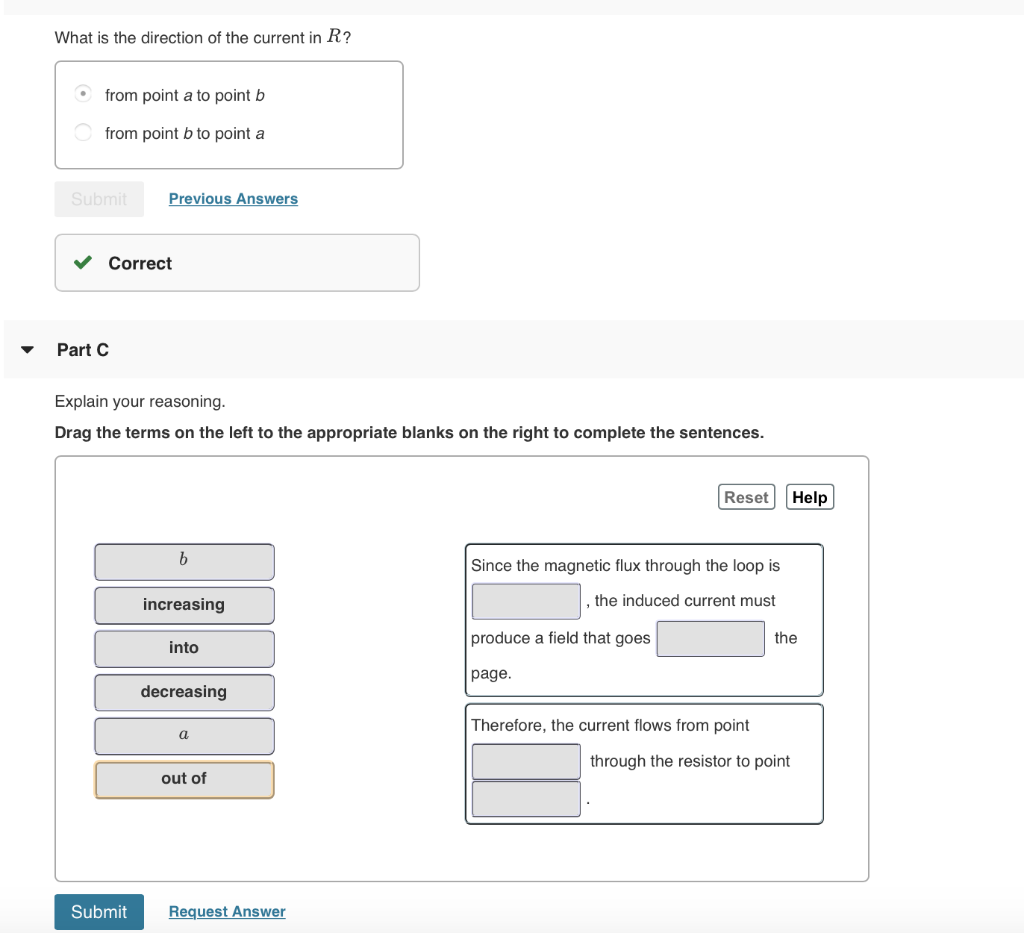Collapse the Part C section arrow
The width and height of the screenshot is (1024, 933).
(x=28, y=350)
